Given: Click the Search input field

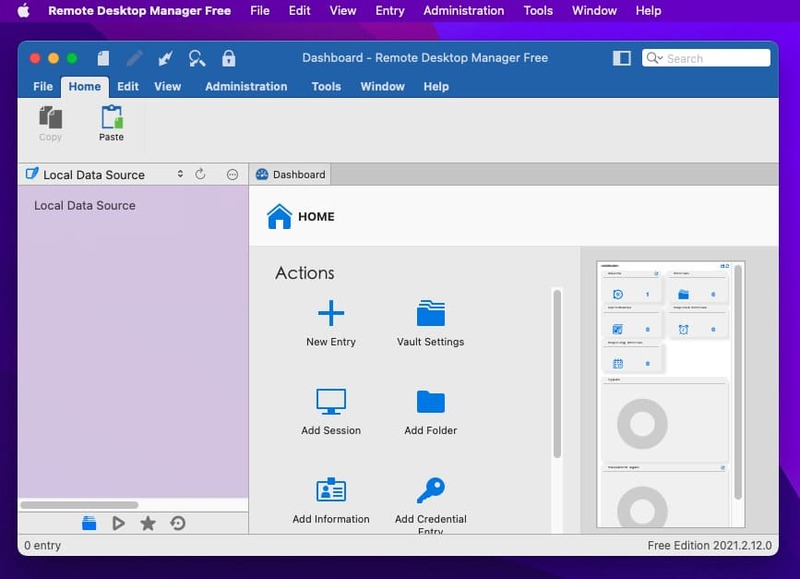Looking at the screenshot, I should tap(706, 58).
